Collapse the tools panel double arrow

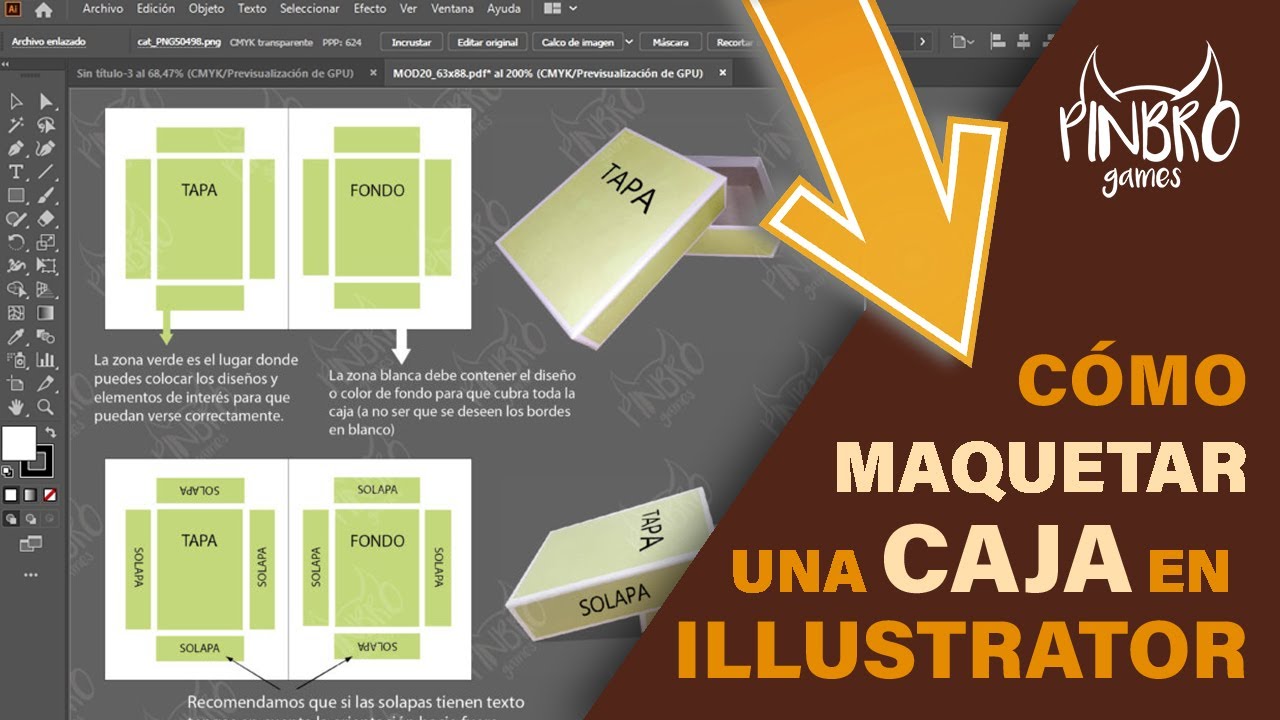pos(5,62)
